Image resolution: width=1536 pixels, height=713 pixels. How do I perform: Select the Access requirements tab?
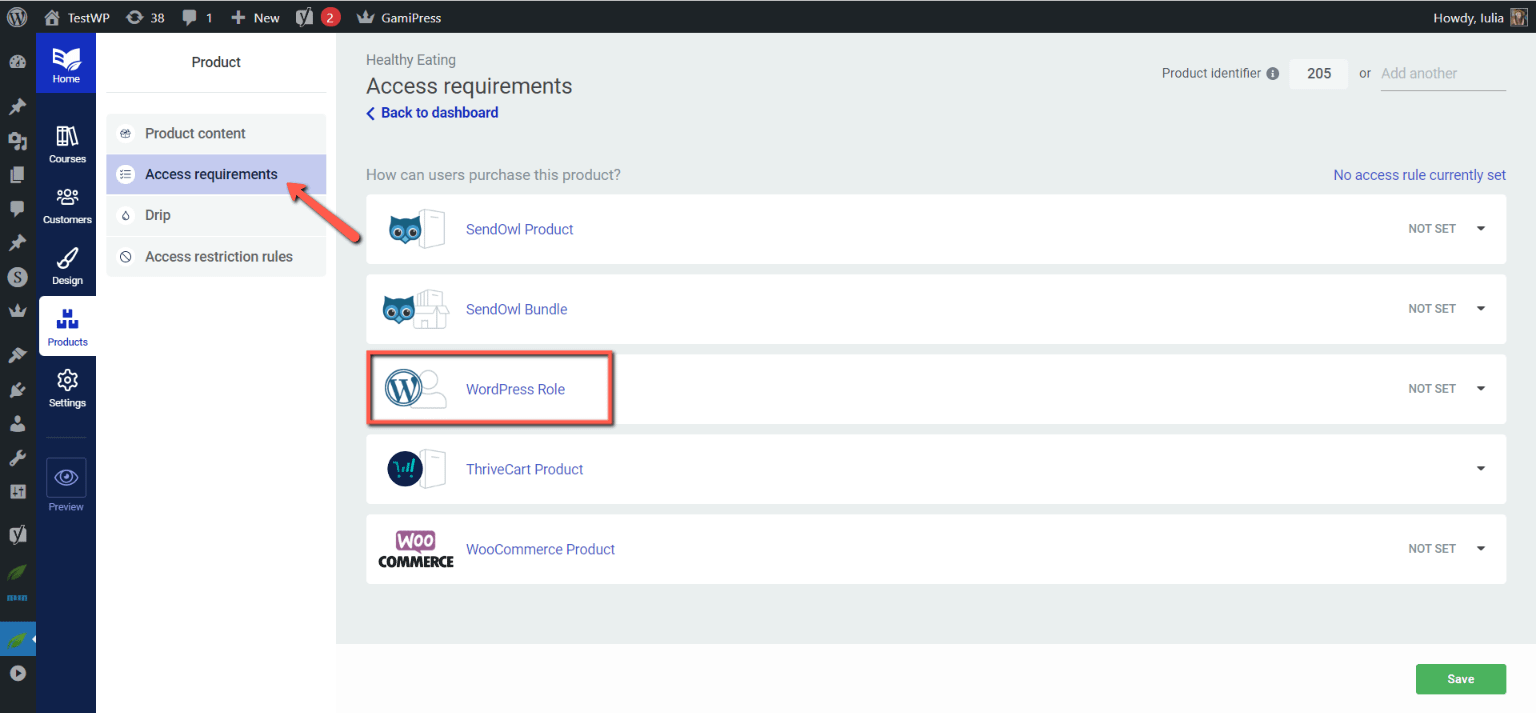pyautogui.click(x=216, y=174)
